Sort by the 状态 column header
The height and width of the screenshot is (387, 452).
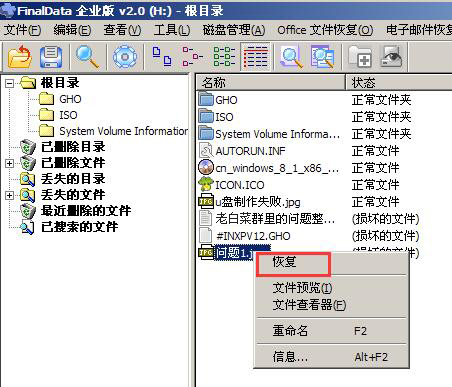point(399,82)
